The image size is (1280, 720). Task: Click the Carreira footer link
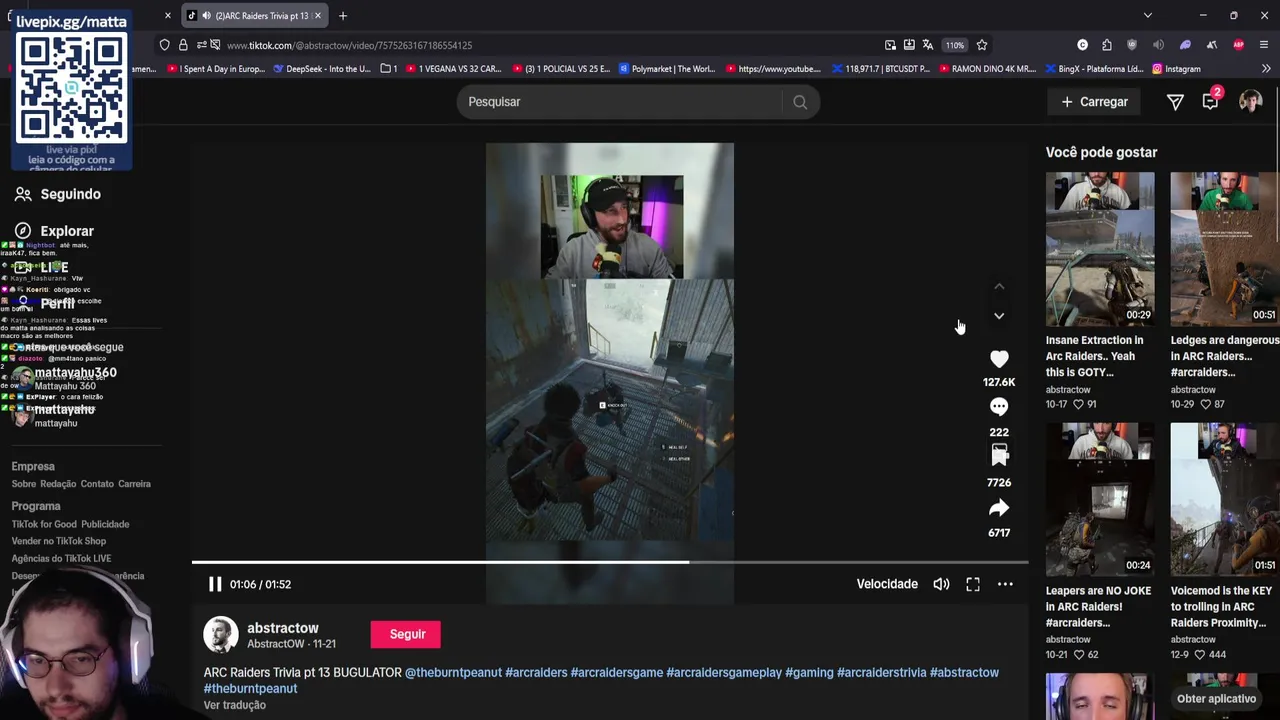(x=134, y=484)
